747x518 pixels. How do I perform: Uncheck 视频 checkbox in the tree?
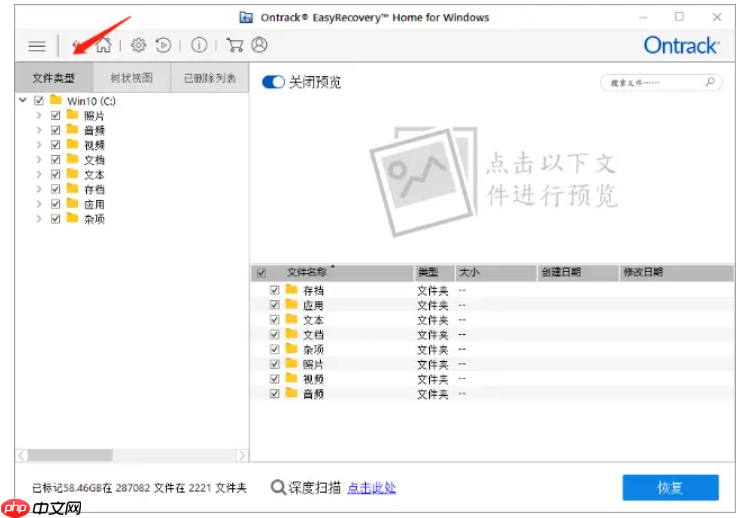point(56,145)
